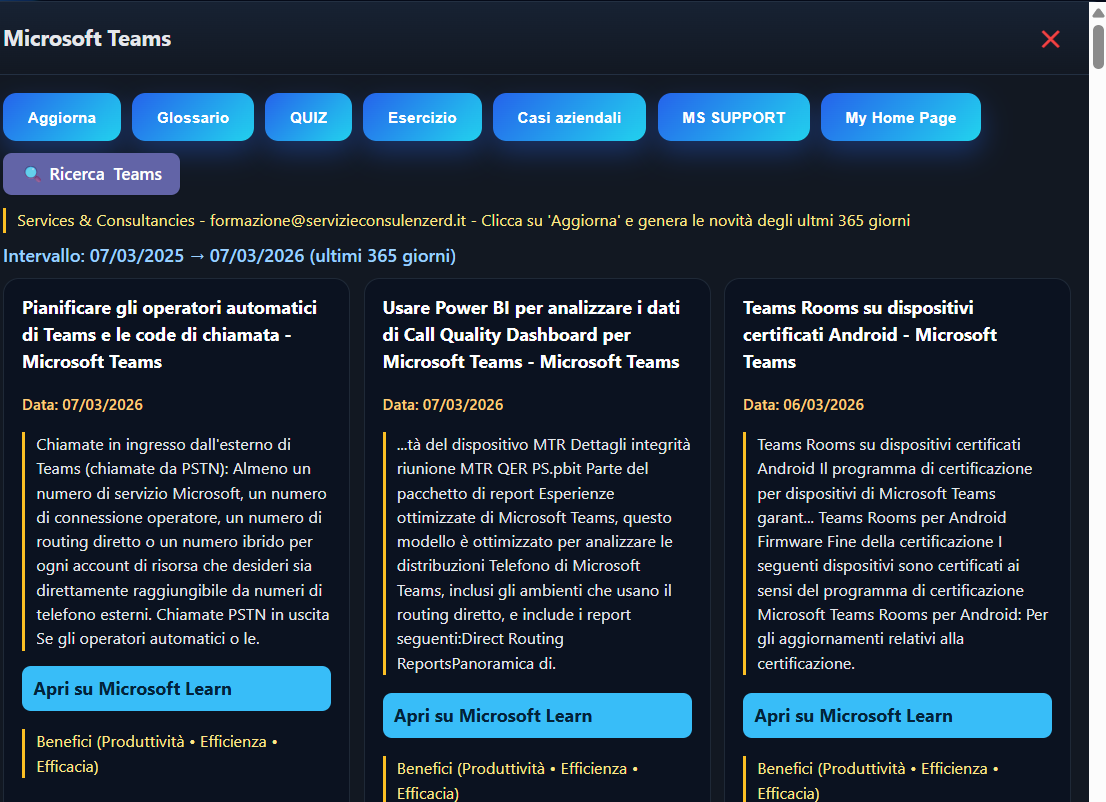1106x802 pixels.
Task: Click the 'Data: 06/03/2026' text
Action: pos(803,405)
